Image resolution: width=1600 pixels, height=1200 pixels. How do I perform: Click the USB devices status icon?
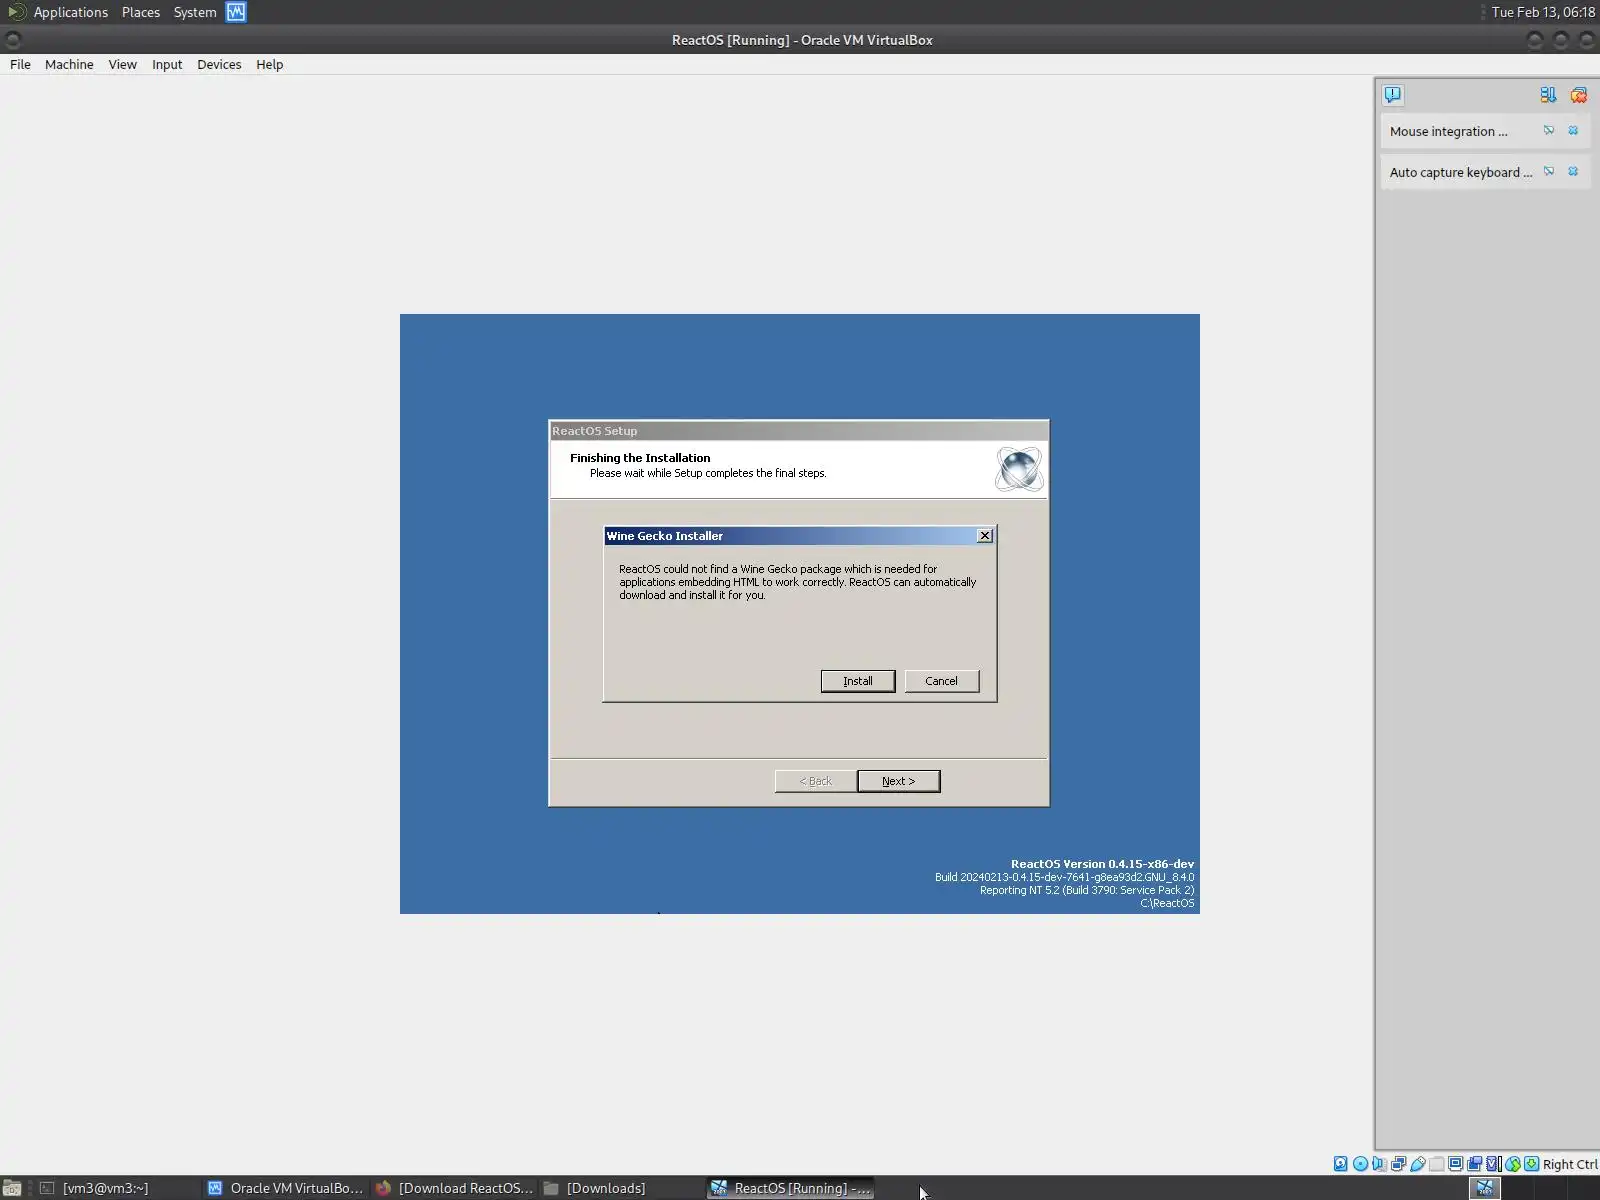coord(1417,1164)
